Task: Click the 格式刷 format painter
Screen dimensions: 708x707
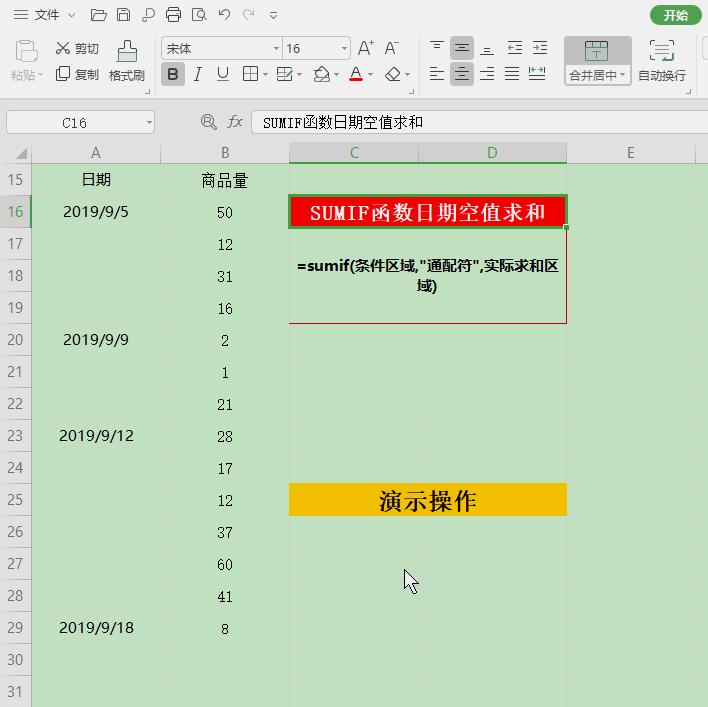Action: click(x=127, y=60)
